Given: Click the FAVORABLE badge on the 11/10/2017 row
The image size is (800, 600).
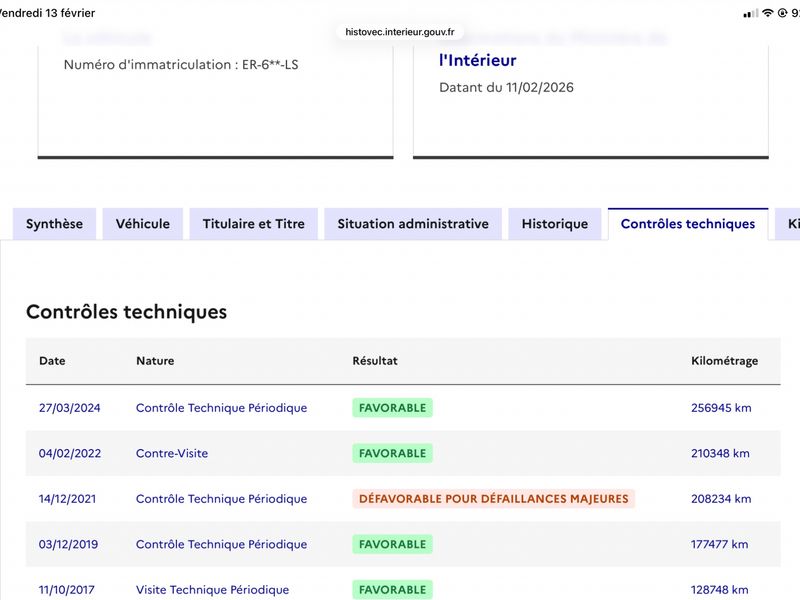Looking at the screenshot, I should pos(392,589).
